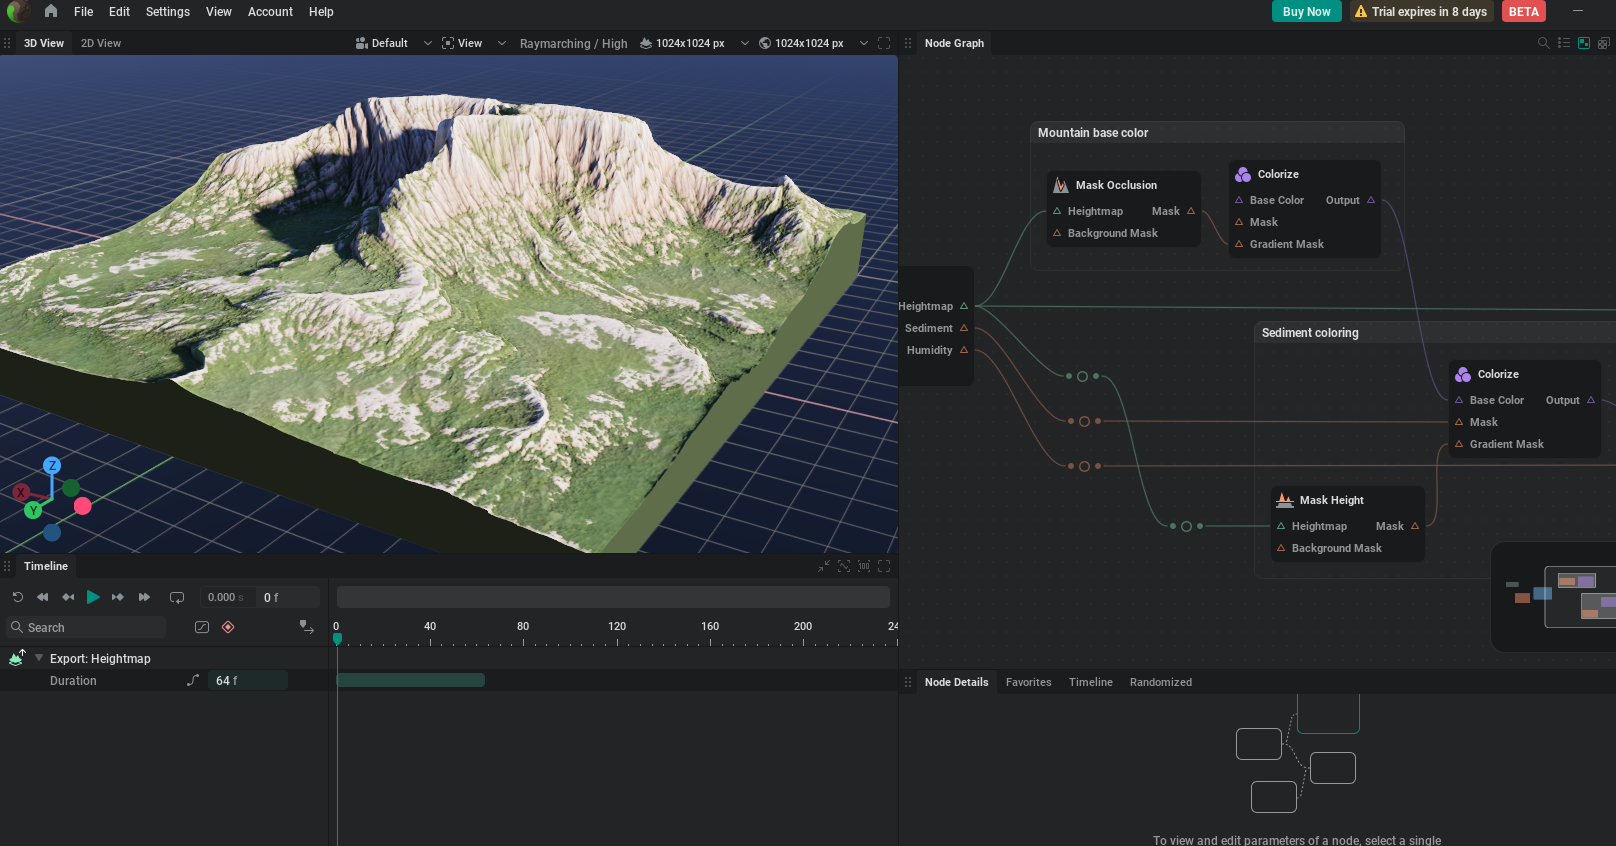The width and height of the screenshot is (1616, 846).
Task: Click the Duration green bar in timeline
Action: [411, 680]
